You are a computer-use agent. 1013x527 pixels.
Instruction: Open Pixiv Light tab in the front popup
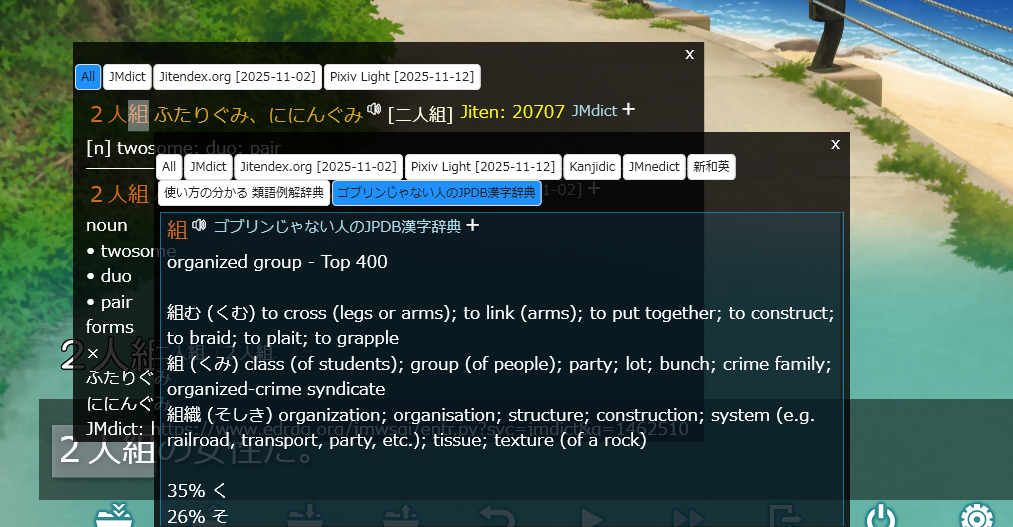pyautogui.click(x=482, y=167)
